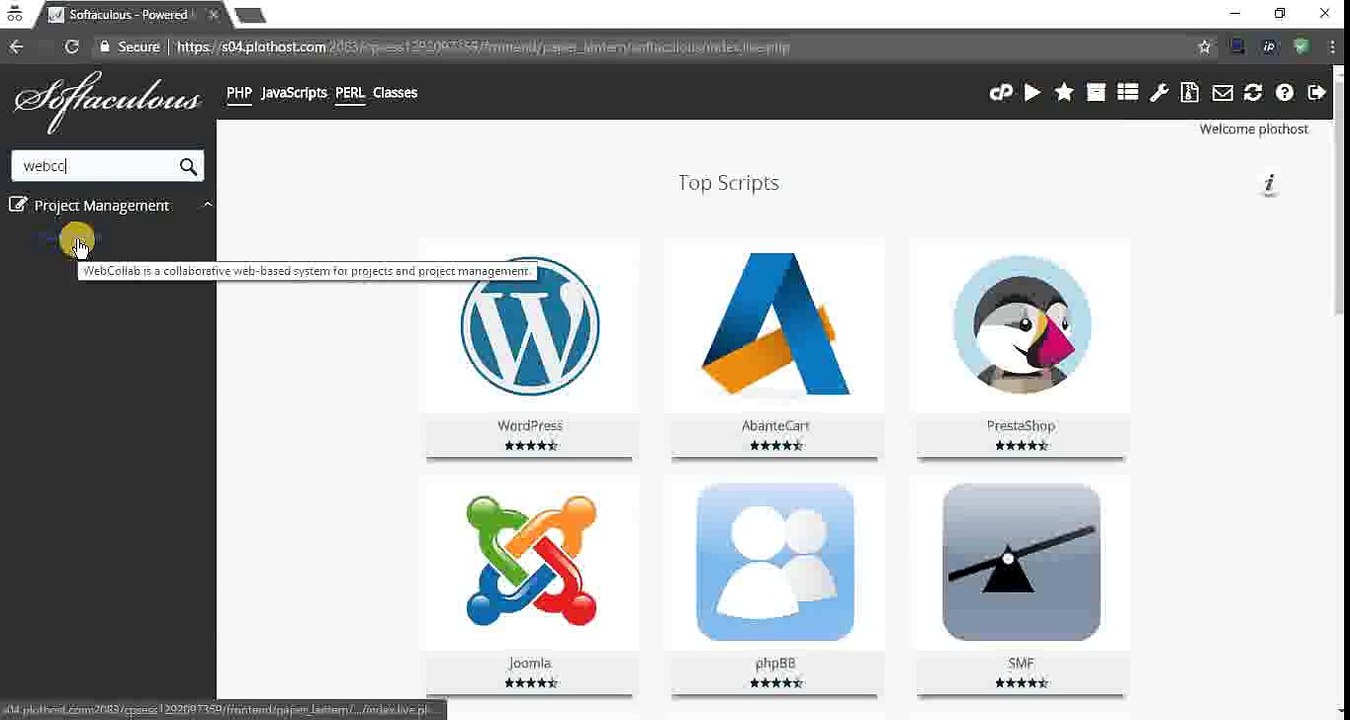Image resolution: width=1350 pixels, height=720 pixels.
Task: Open cPanel via the cP icon
Action: point(1000,93)
